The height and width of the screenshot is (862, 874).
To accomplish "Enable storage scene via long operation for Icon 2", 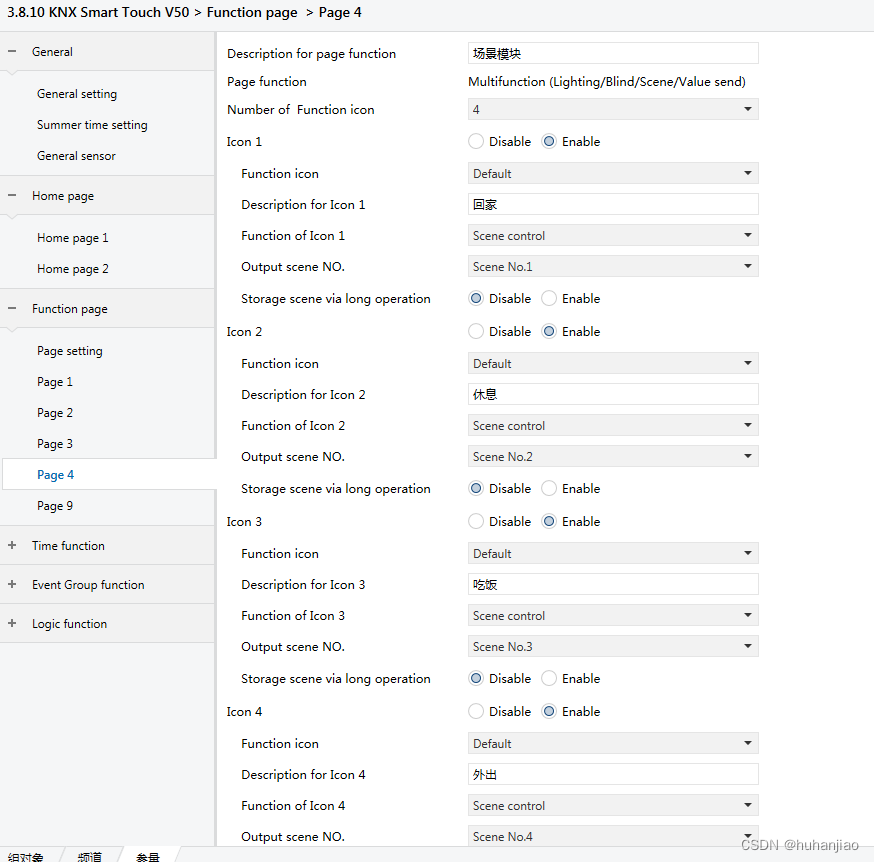I will click(549, 489).
